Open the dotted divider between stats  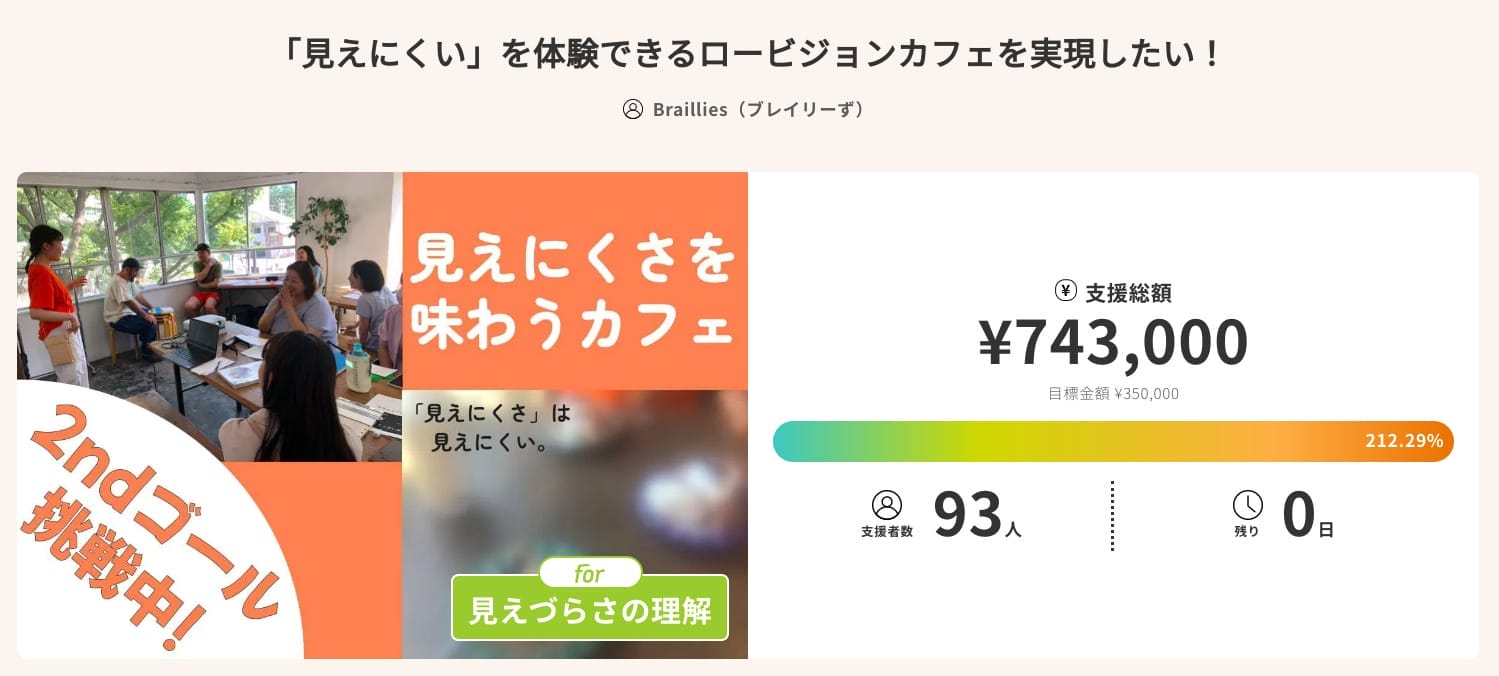(x=1112, y=514)
